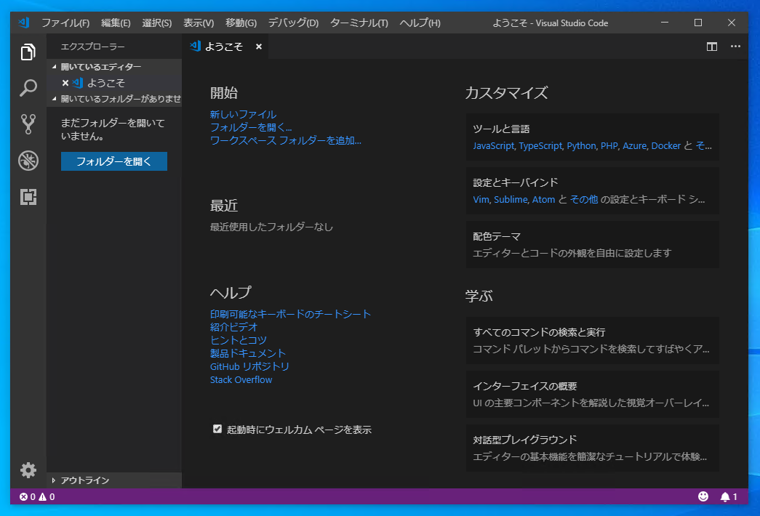The image size is (760, 516).
Task: Click the Docker tools link
Action: click(x=665, y=146)
